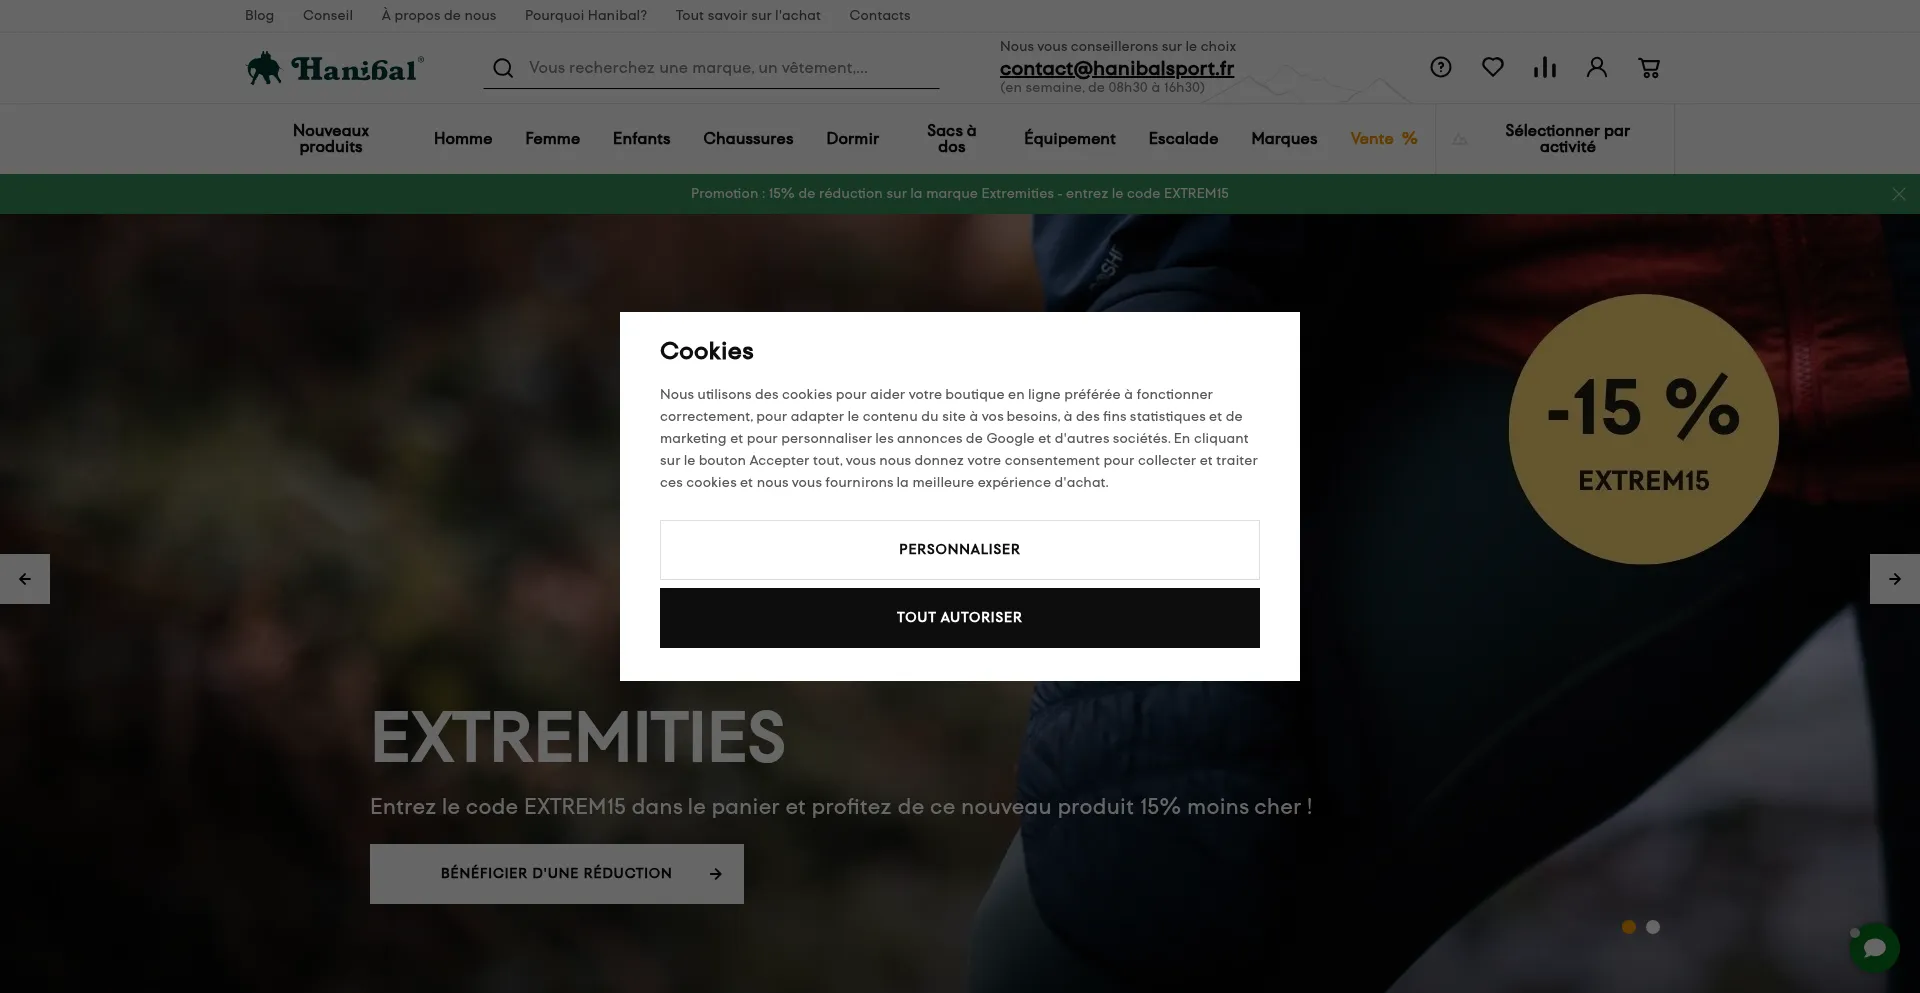Select the first orange carousel dot
Image resolution: width=1920 pixels, height=993 pixels.
[1629, 927]
